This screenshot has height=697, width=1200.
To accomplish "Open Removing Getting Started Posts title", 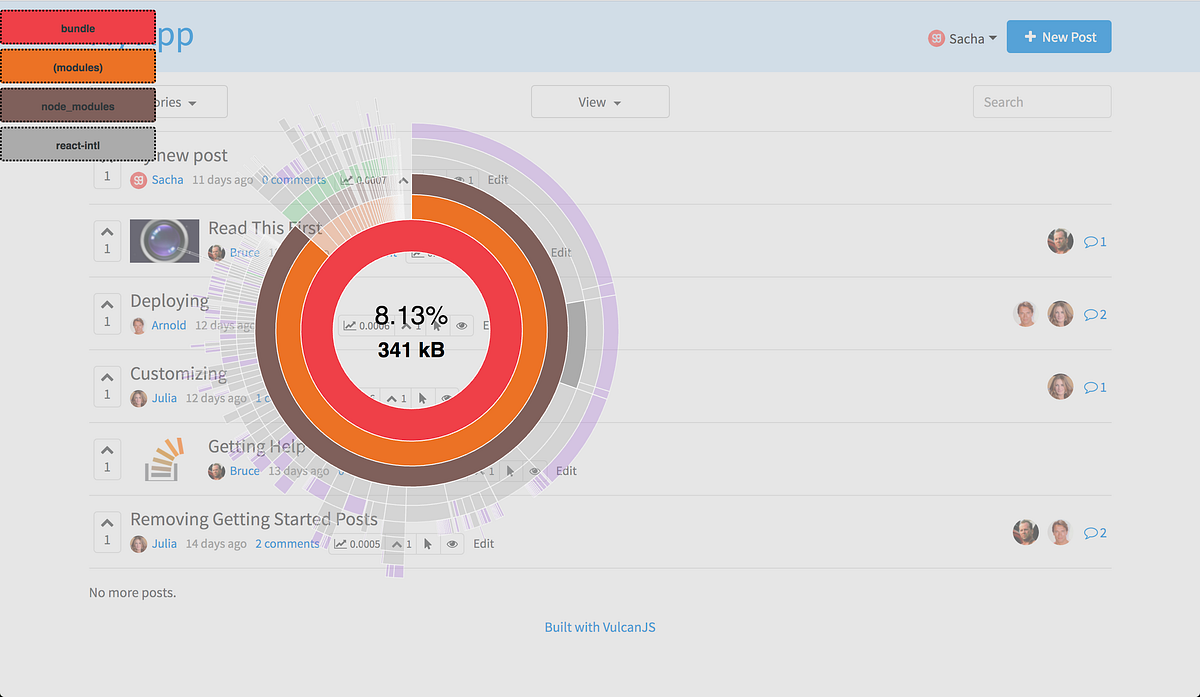I will pos(254,519).
